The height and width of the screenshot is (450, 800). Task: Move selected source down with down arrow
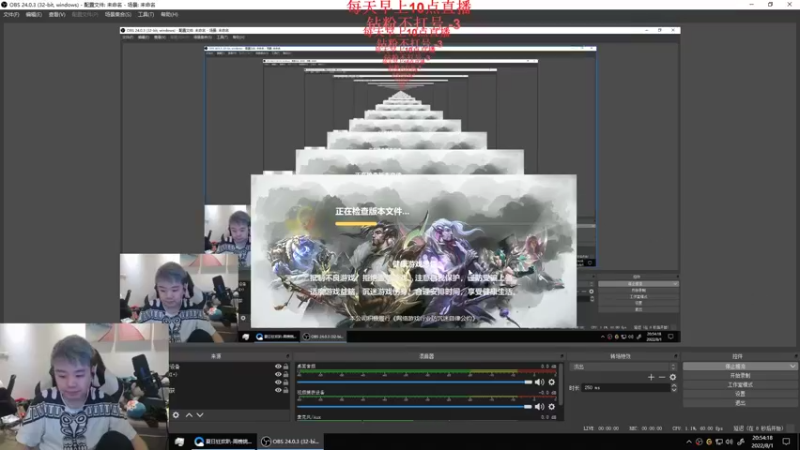tap(200, 415)
